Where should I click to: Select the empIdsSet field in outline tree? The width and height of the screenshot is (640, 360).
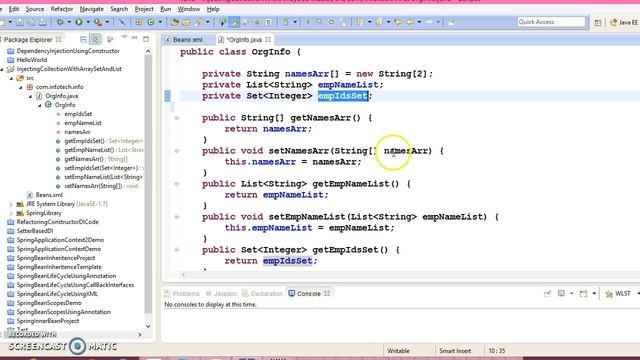[x=78, y=114]
